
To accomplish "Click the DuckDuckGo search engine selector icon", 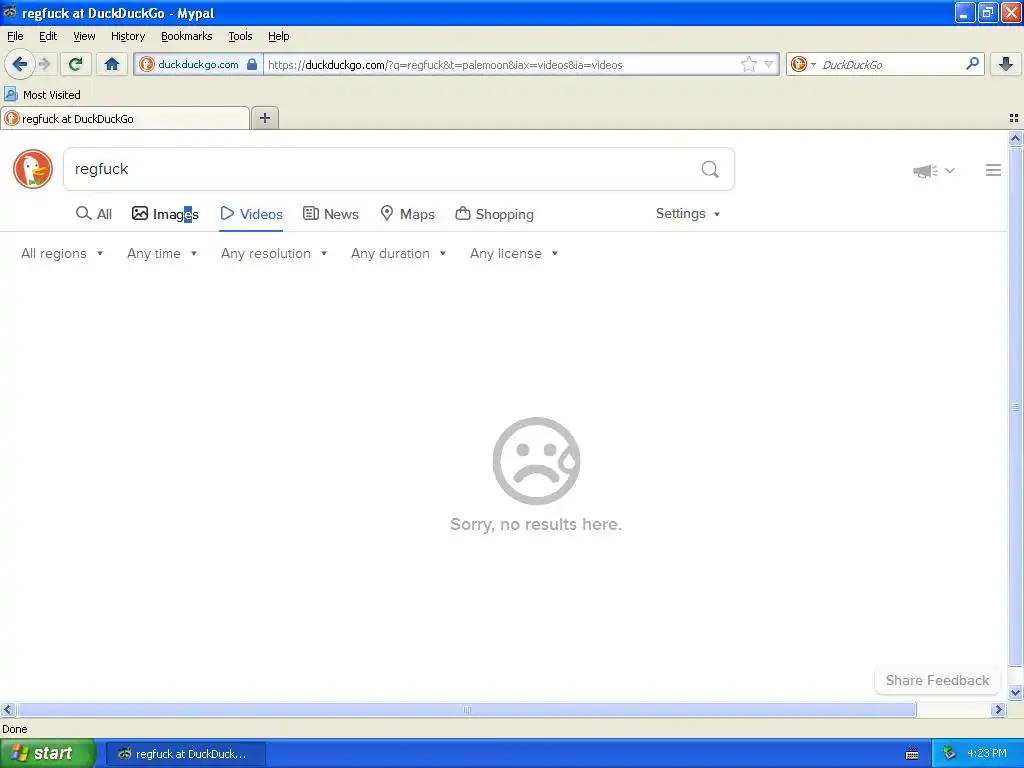I will [x=803, y=64].
